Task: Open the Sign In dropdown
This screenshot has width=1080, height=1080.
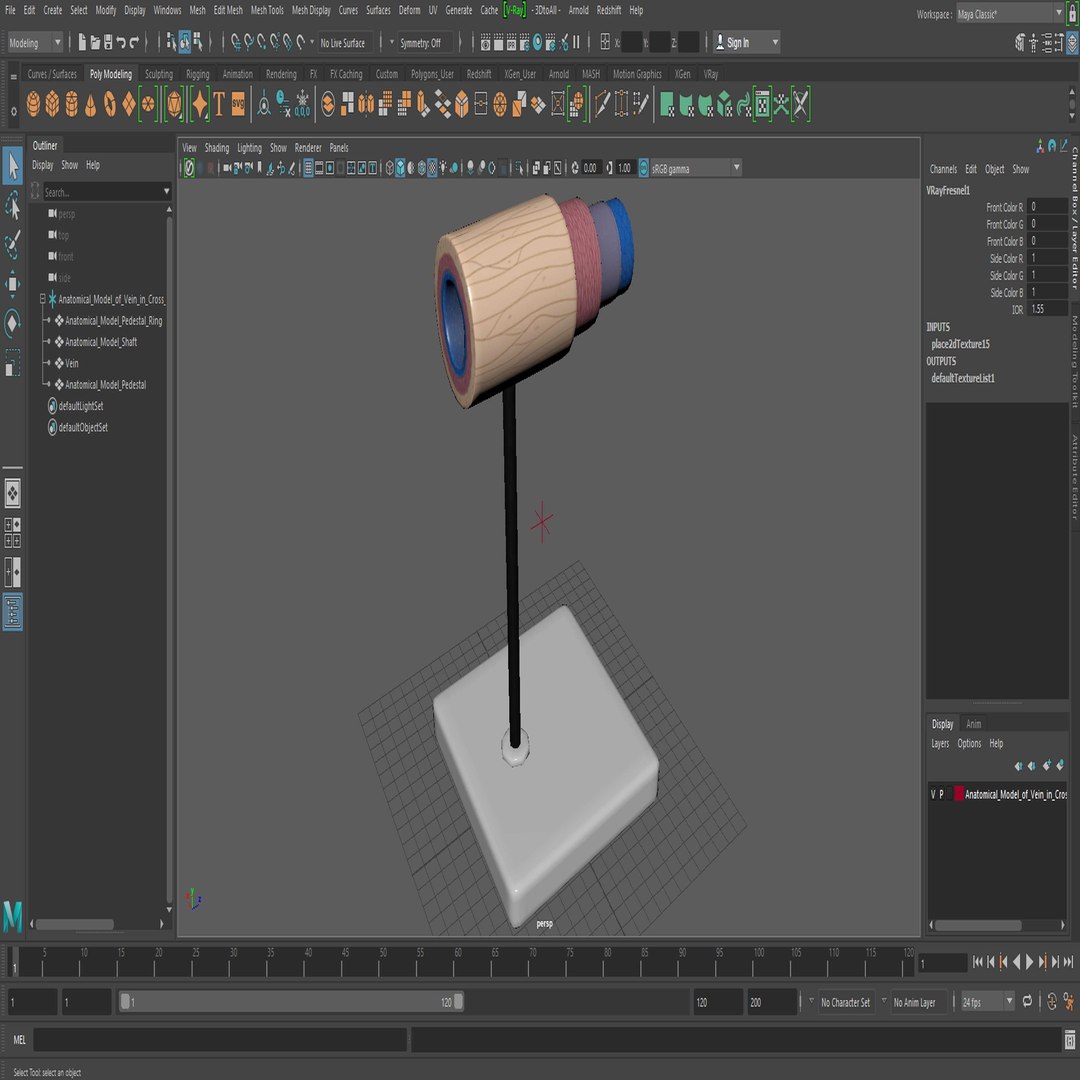Action: tap(747, 43)
